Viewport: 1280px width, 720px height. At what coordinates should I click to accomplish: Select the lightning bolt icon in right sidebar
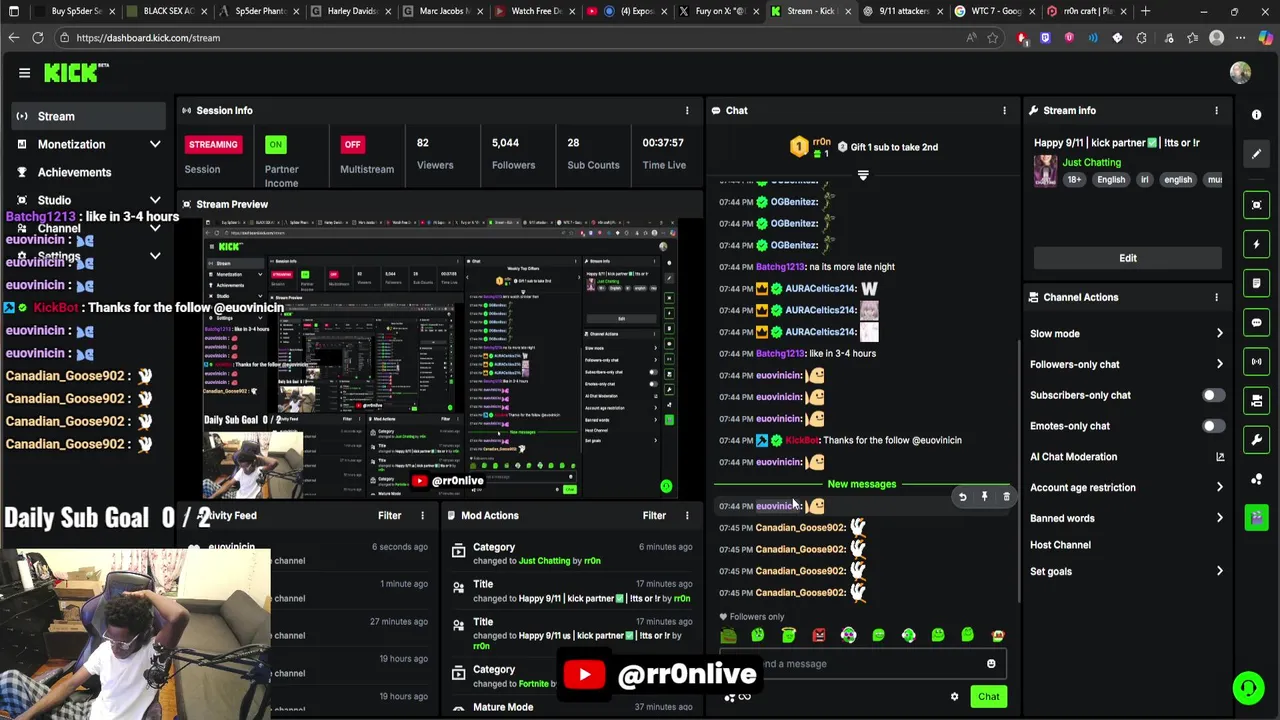tap(1257, 244)
